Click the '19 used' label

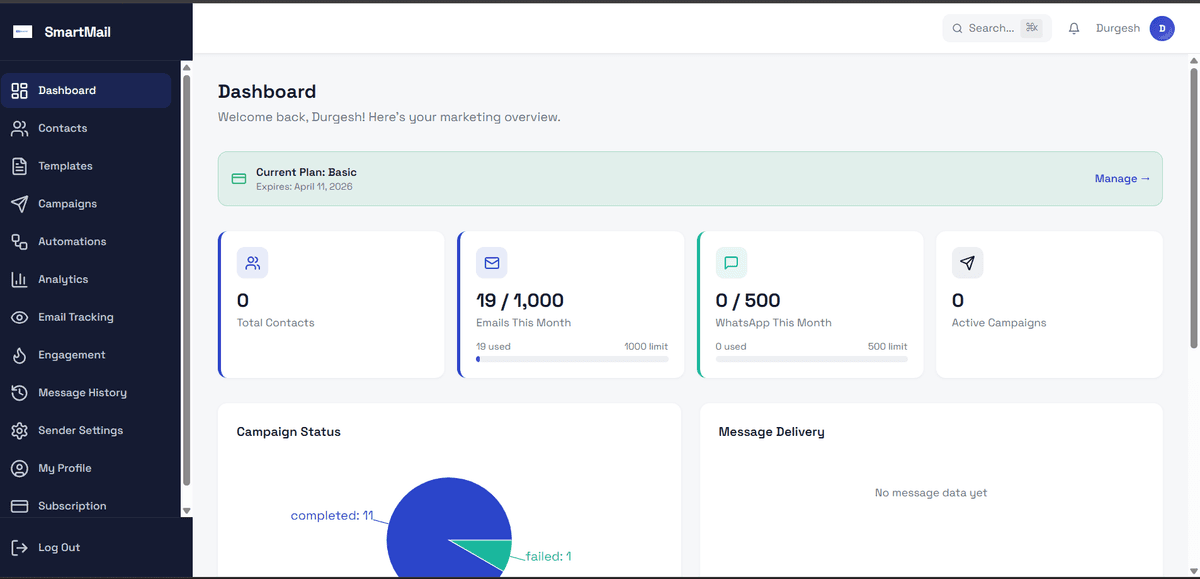(494, 347)
